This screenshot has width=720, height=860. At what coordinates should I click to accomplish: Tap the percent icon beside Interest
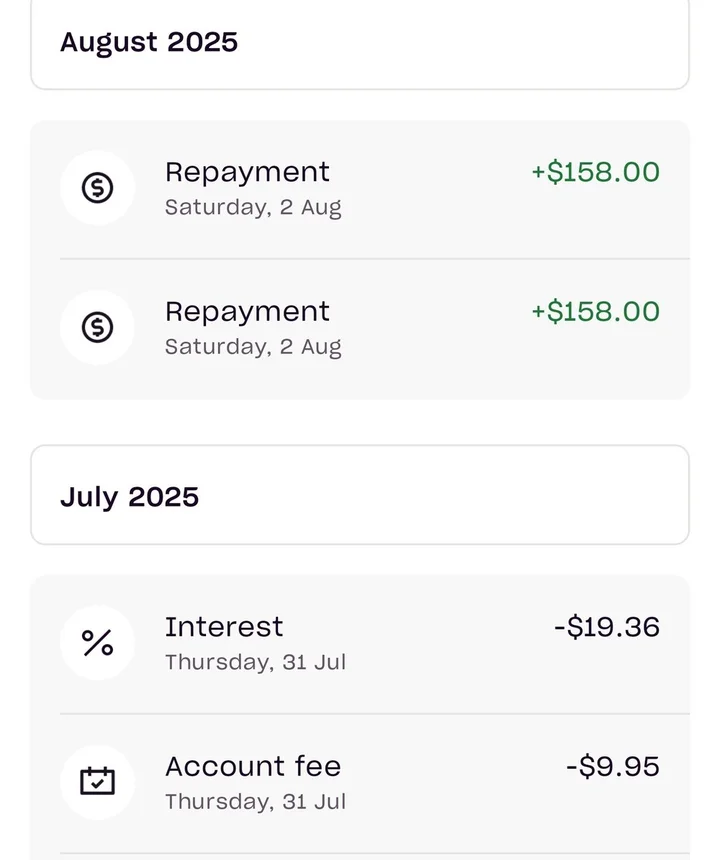tap(98, 643)
